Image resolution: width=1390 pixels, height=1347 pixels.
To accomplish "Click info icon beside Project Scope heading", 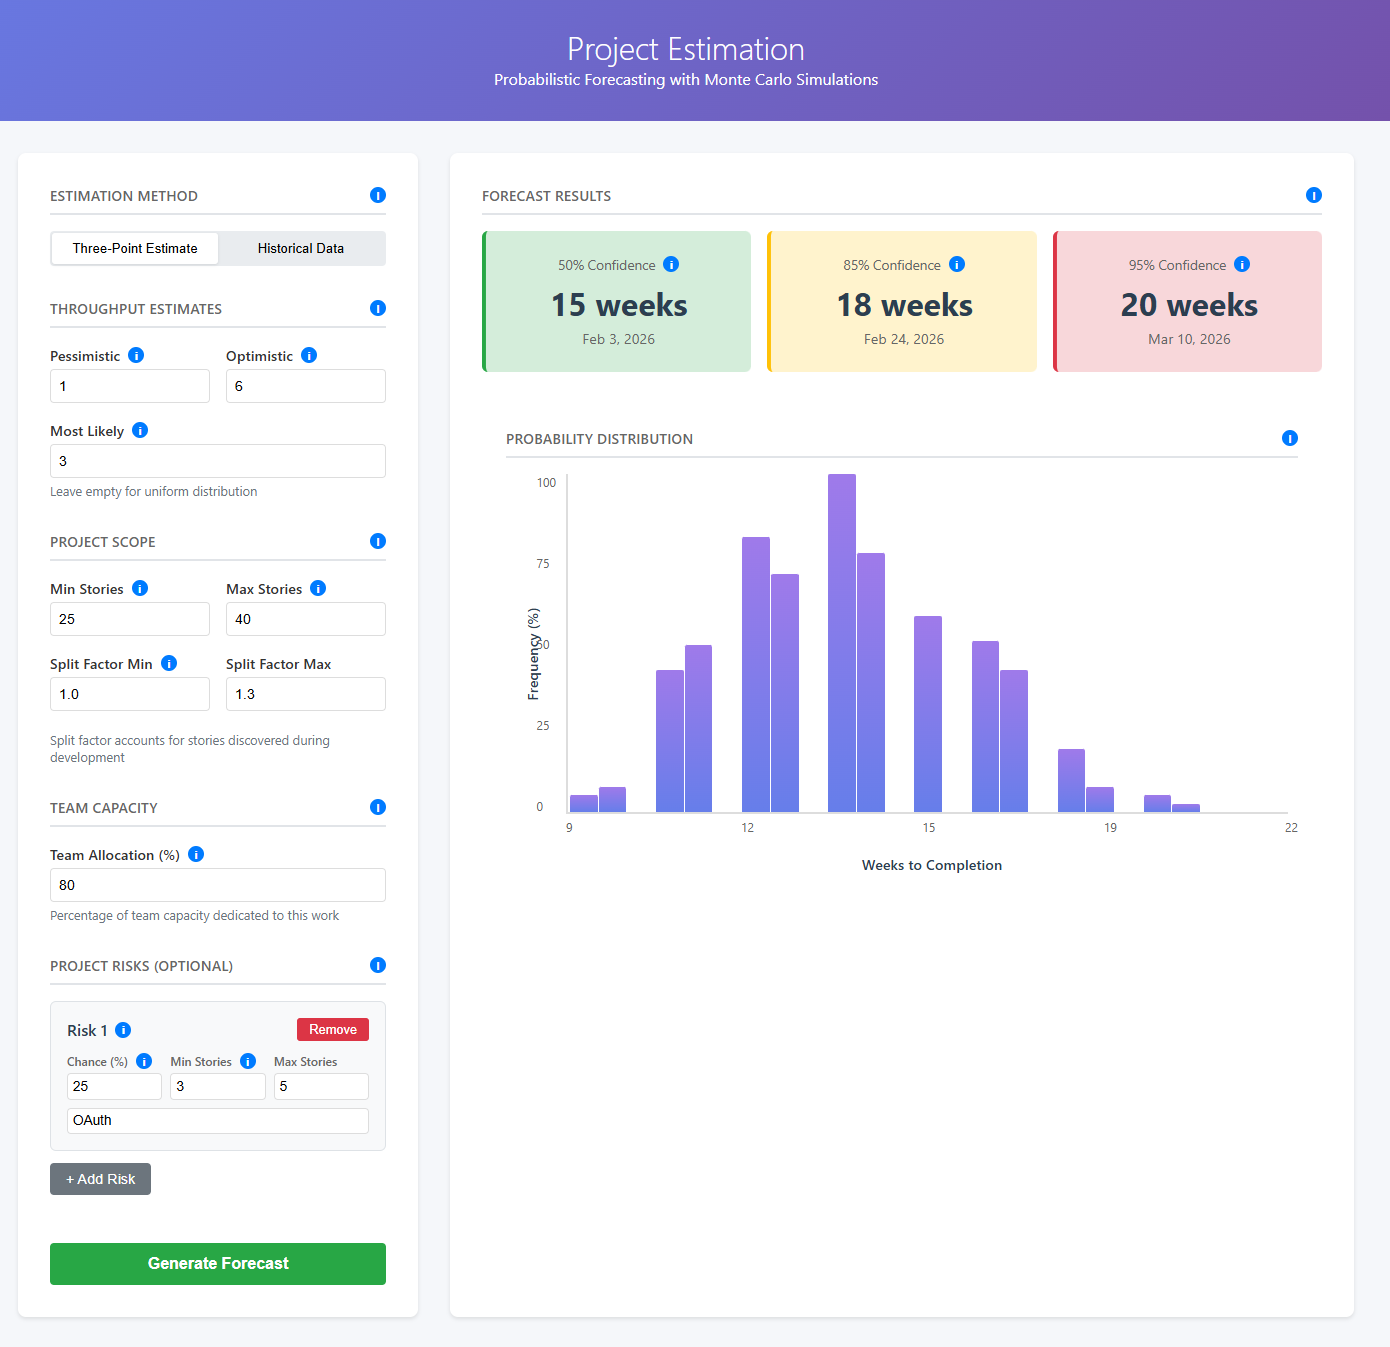I will [378, 541].
